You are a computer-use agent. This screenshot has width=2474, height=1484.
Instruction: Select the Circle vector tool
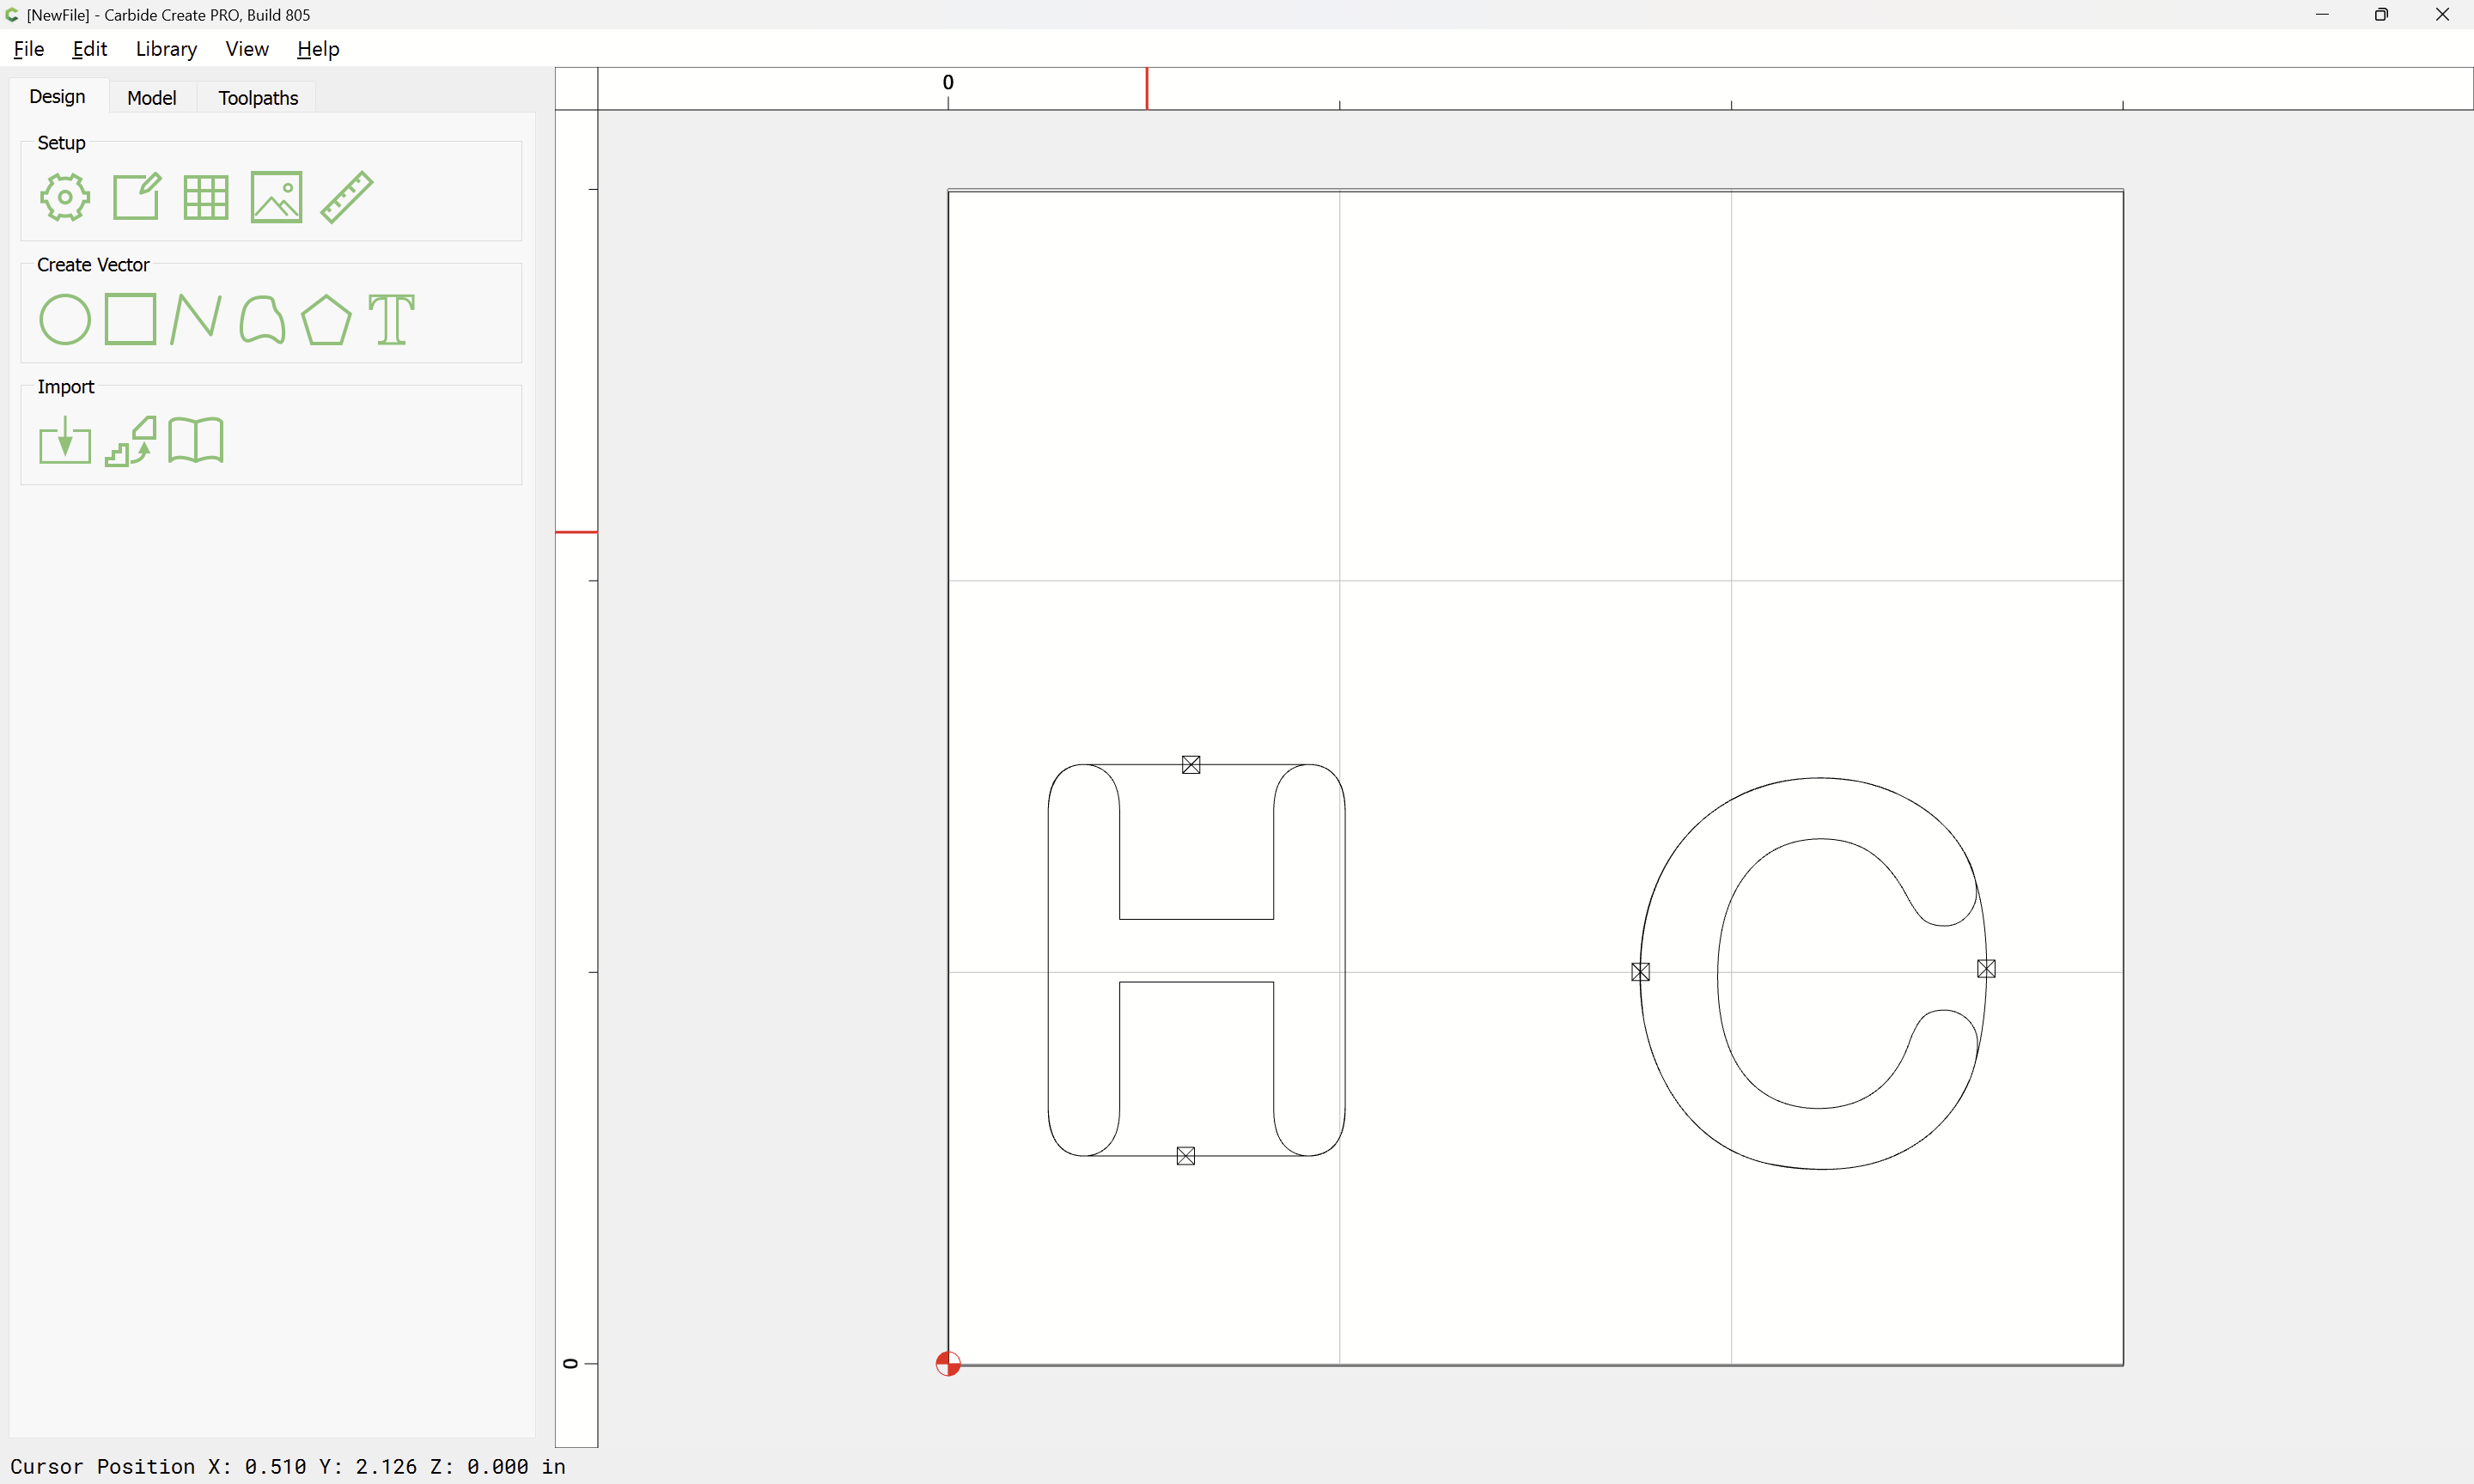65,320
